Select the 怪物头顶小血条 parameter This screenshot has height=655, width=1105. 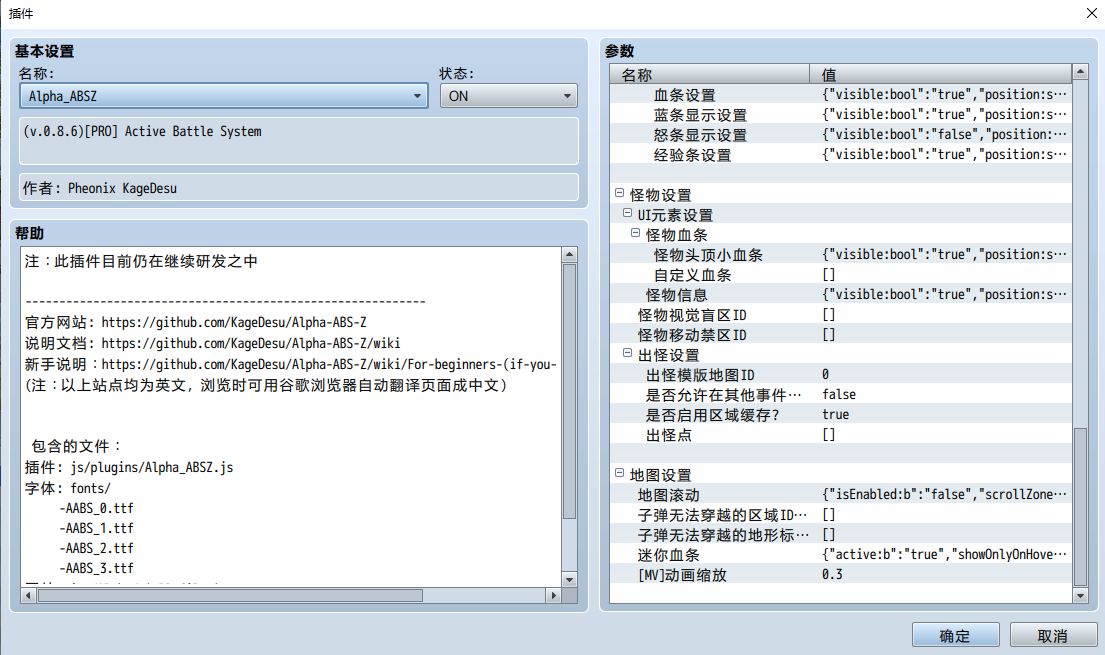pos(841,255)
